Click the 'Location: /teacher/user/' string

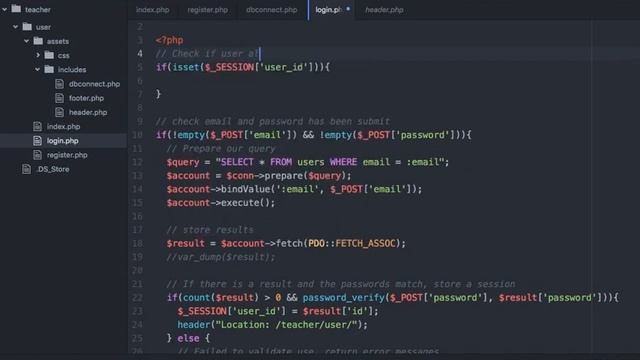(286, 325)
